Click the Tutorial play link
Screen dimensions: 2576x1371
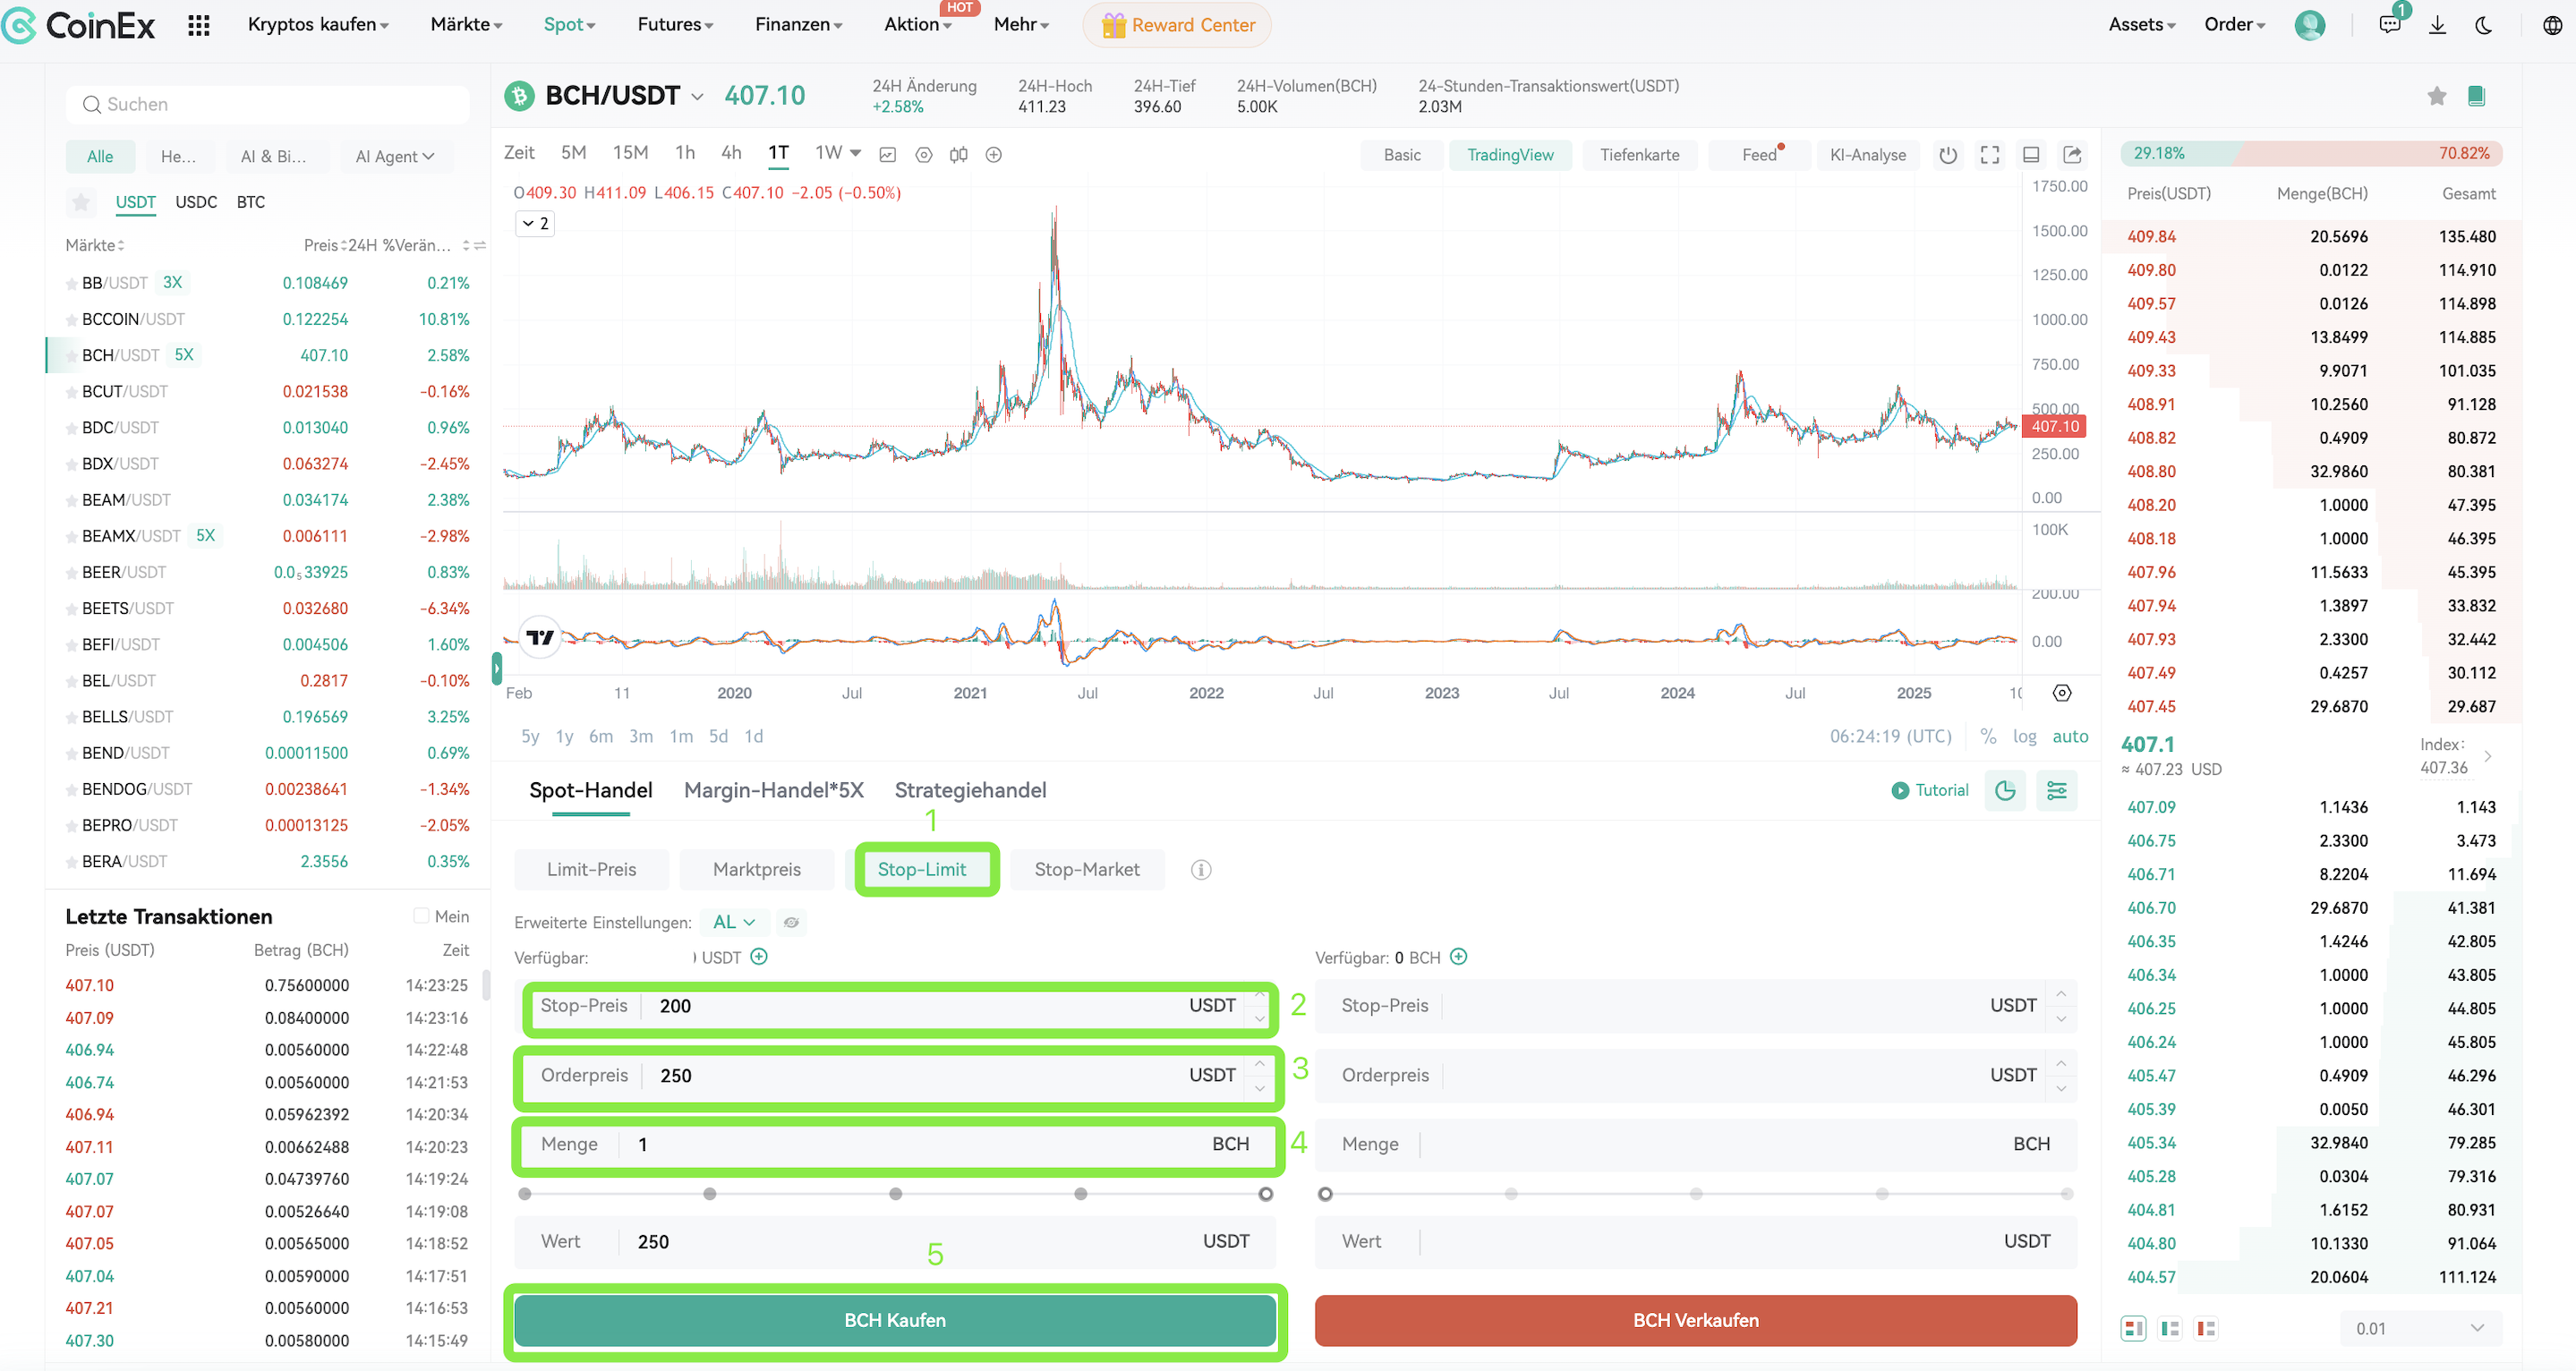coord(1929,790)
